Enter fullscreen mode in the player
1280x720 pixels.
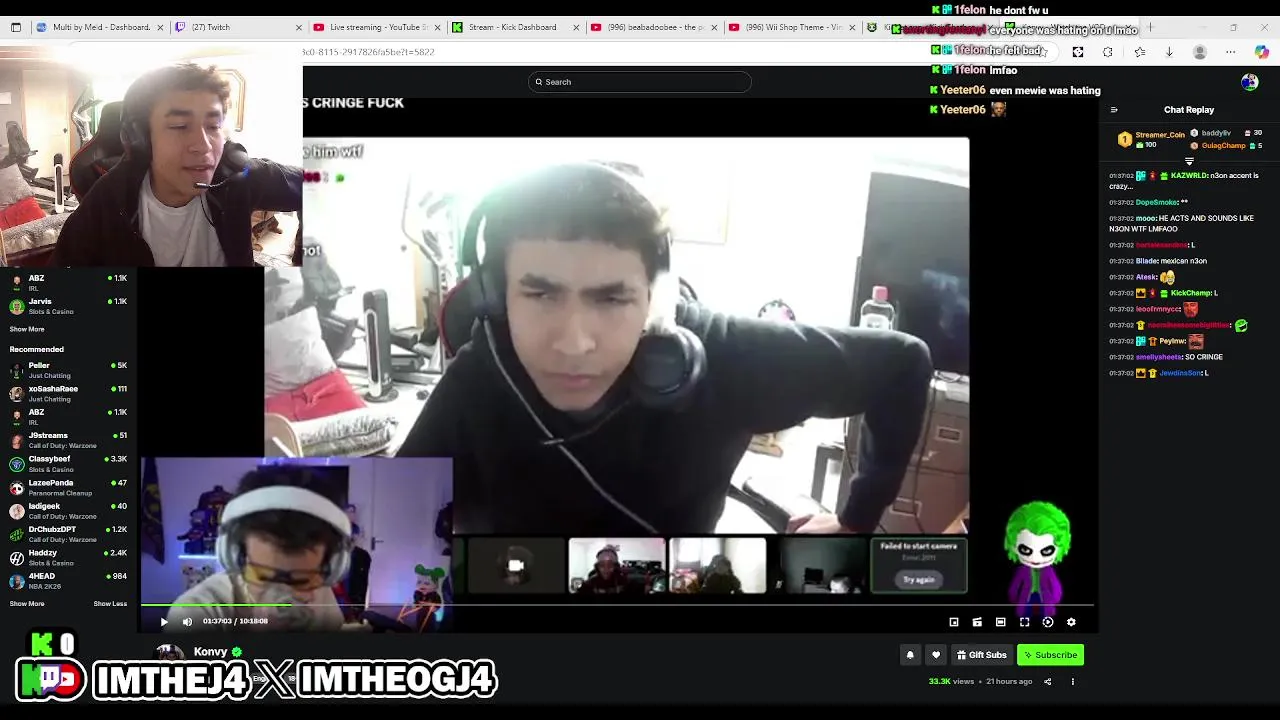(x=1024, y=622)
